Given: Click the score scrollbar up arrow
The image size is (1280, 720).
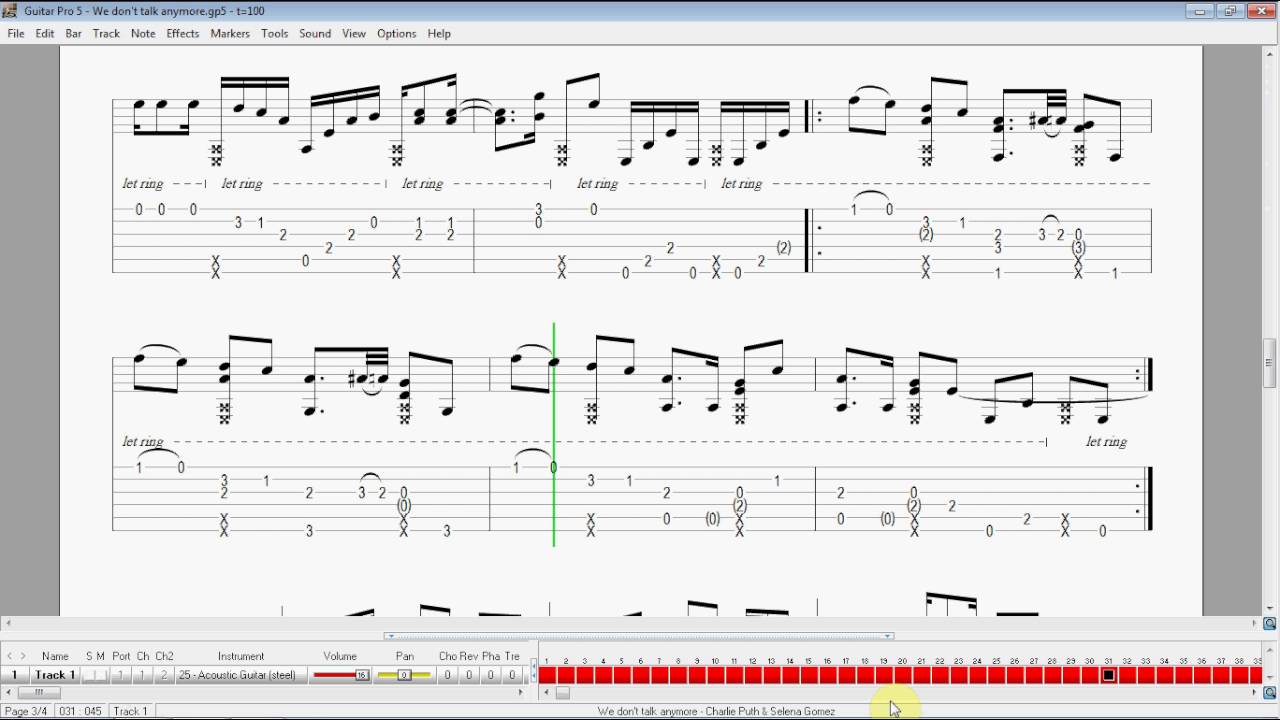Looking at the screenshot, I should (1270, 52).
